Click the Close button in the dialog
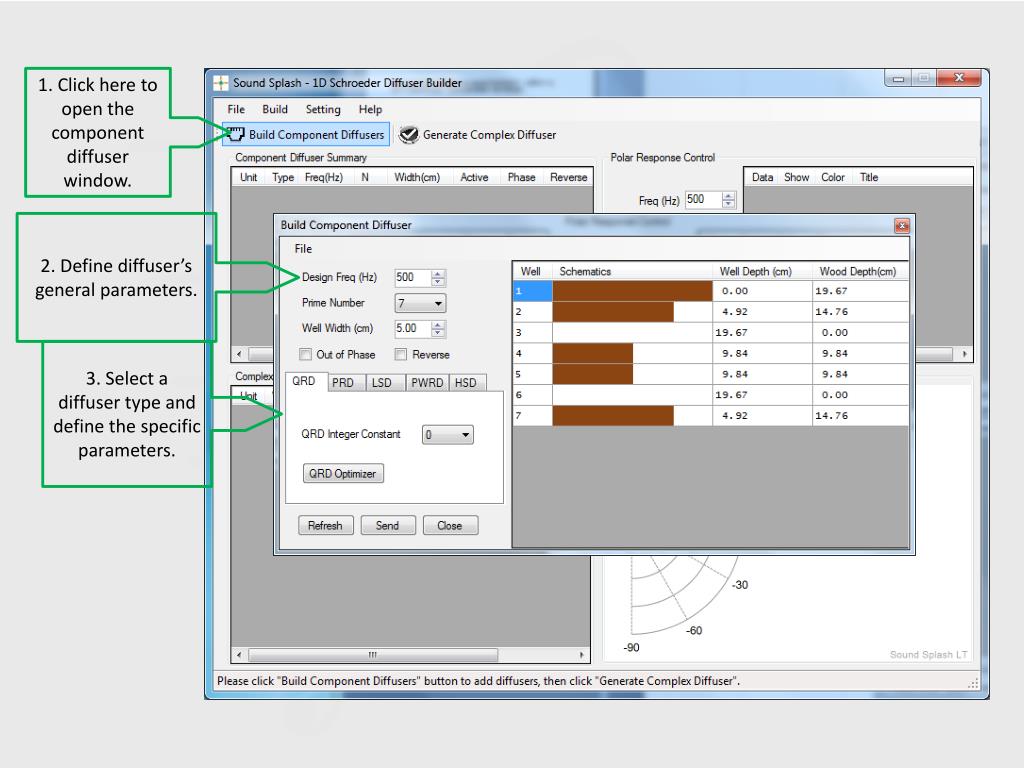 [x=450, y=526]
